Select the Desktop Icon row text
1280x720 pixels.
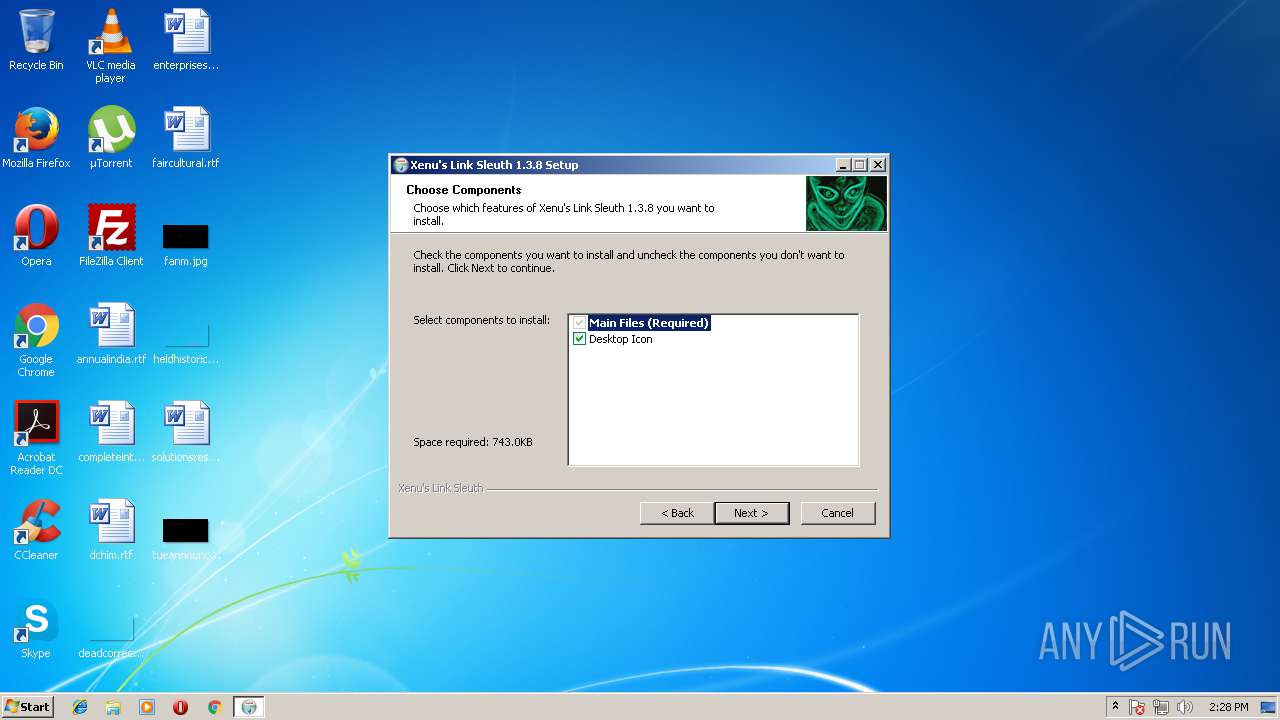tap(620, 339)
